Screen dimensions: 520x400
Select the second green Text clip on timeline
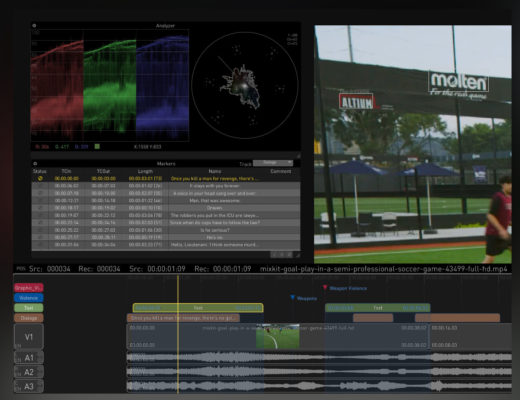coord(378,308)
